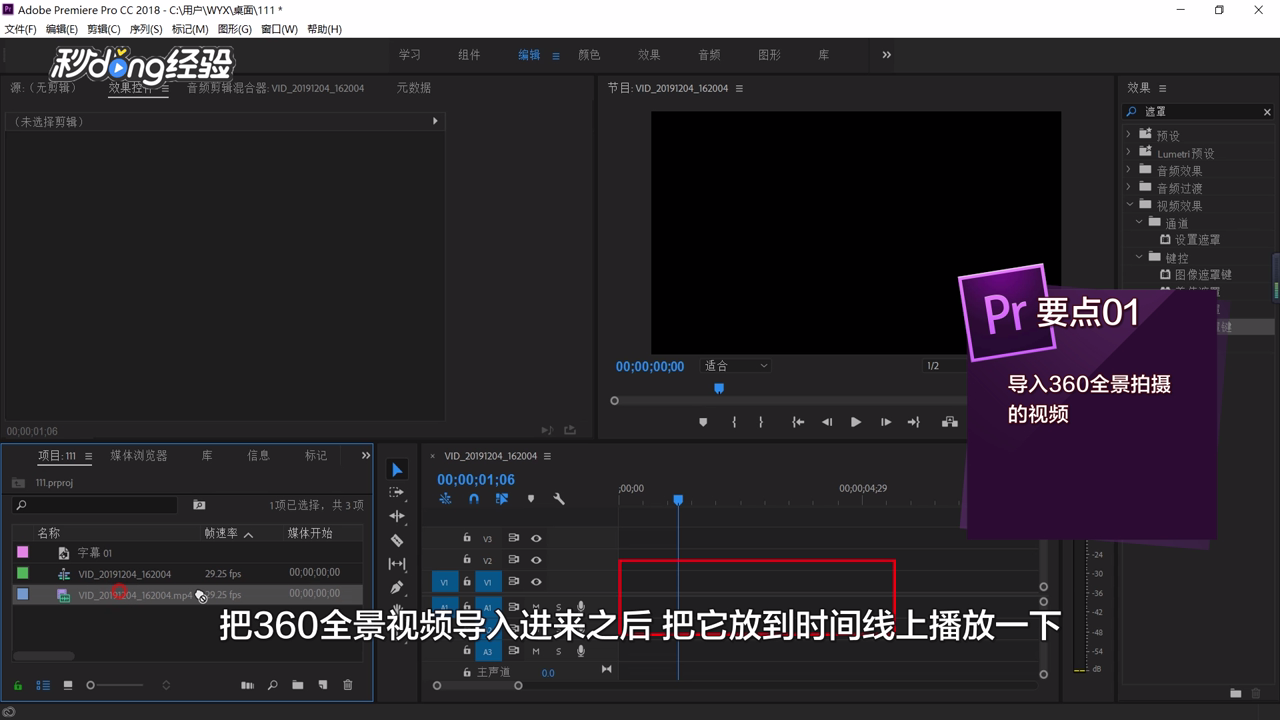Clear the effects search field
Image resolution: width=1280 pixels, height=720 pixels.
point(1267,112)
